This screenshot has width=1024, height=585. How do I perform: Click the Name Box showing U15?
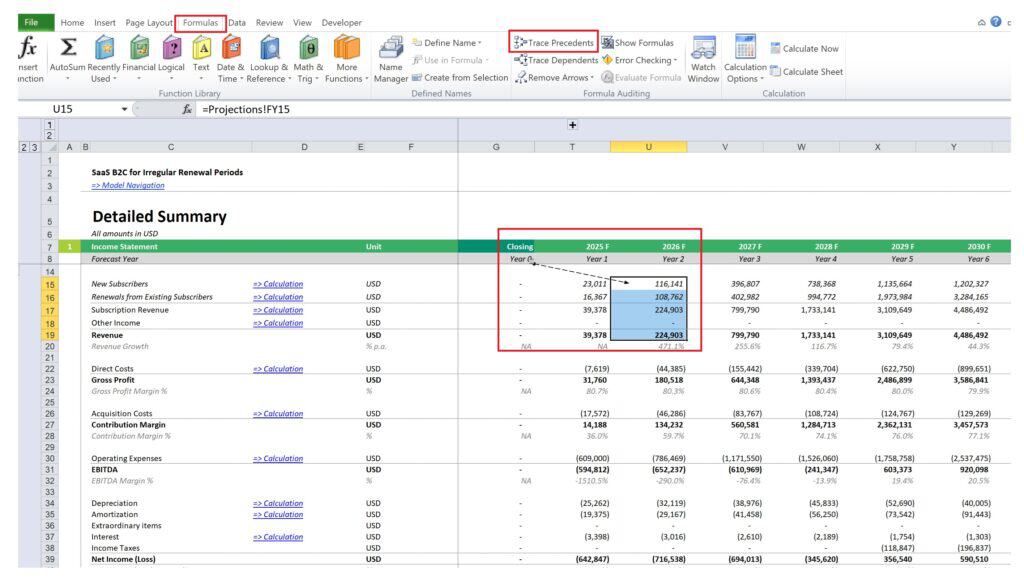pyautogui.click(x=63, y=109)
